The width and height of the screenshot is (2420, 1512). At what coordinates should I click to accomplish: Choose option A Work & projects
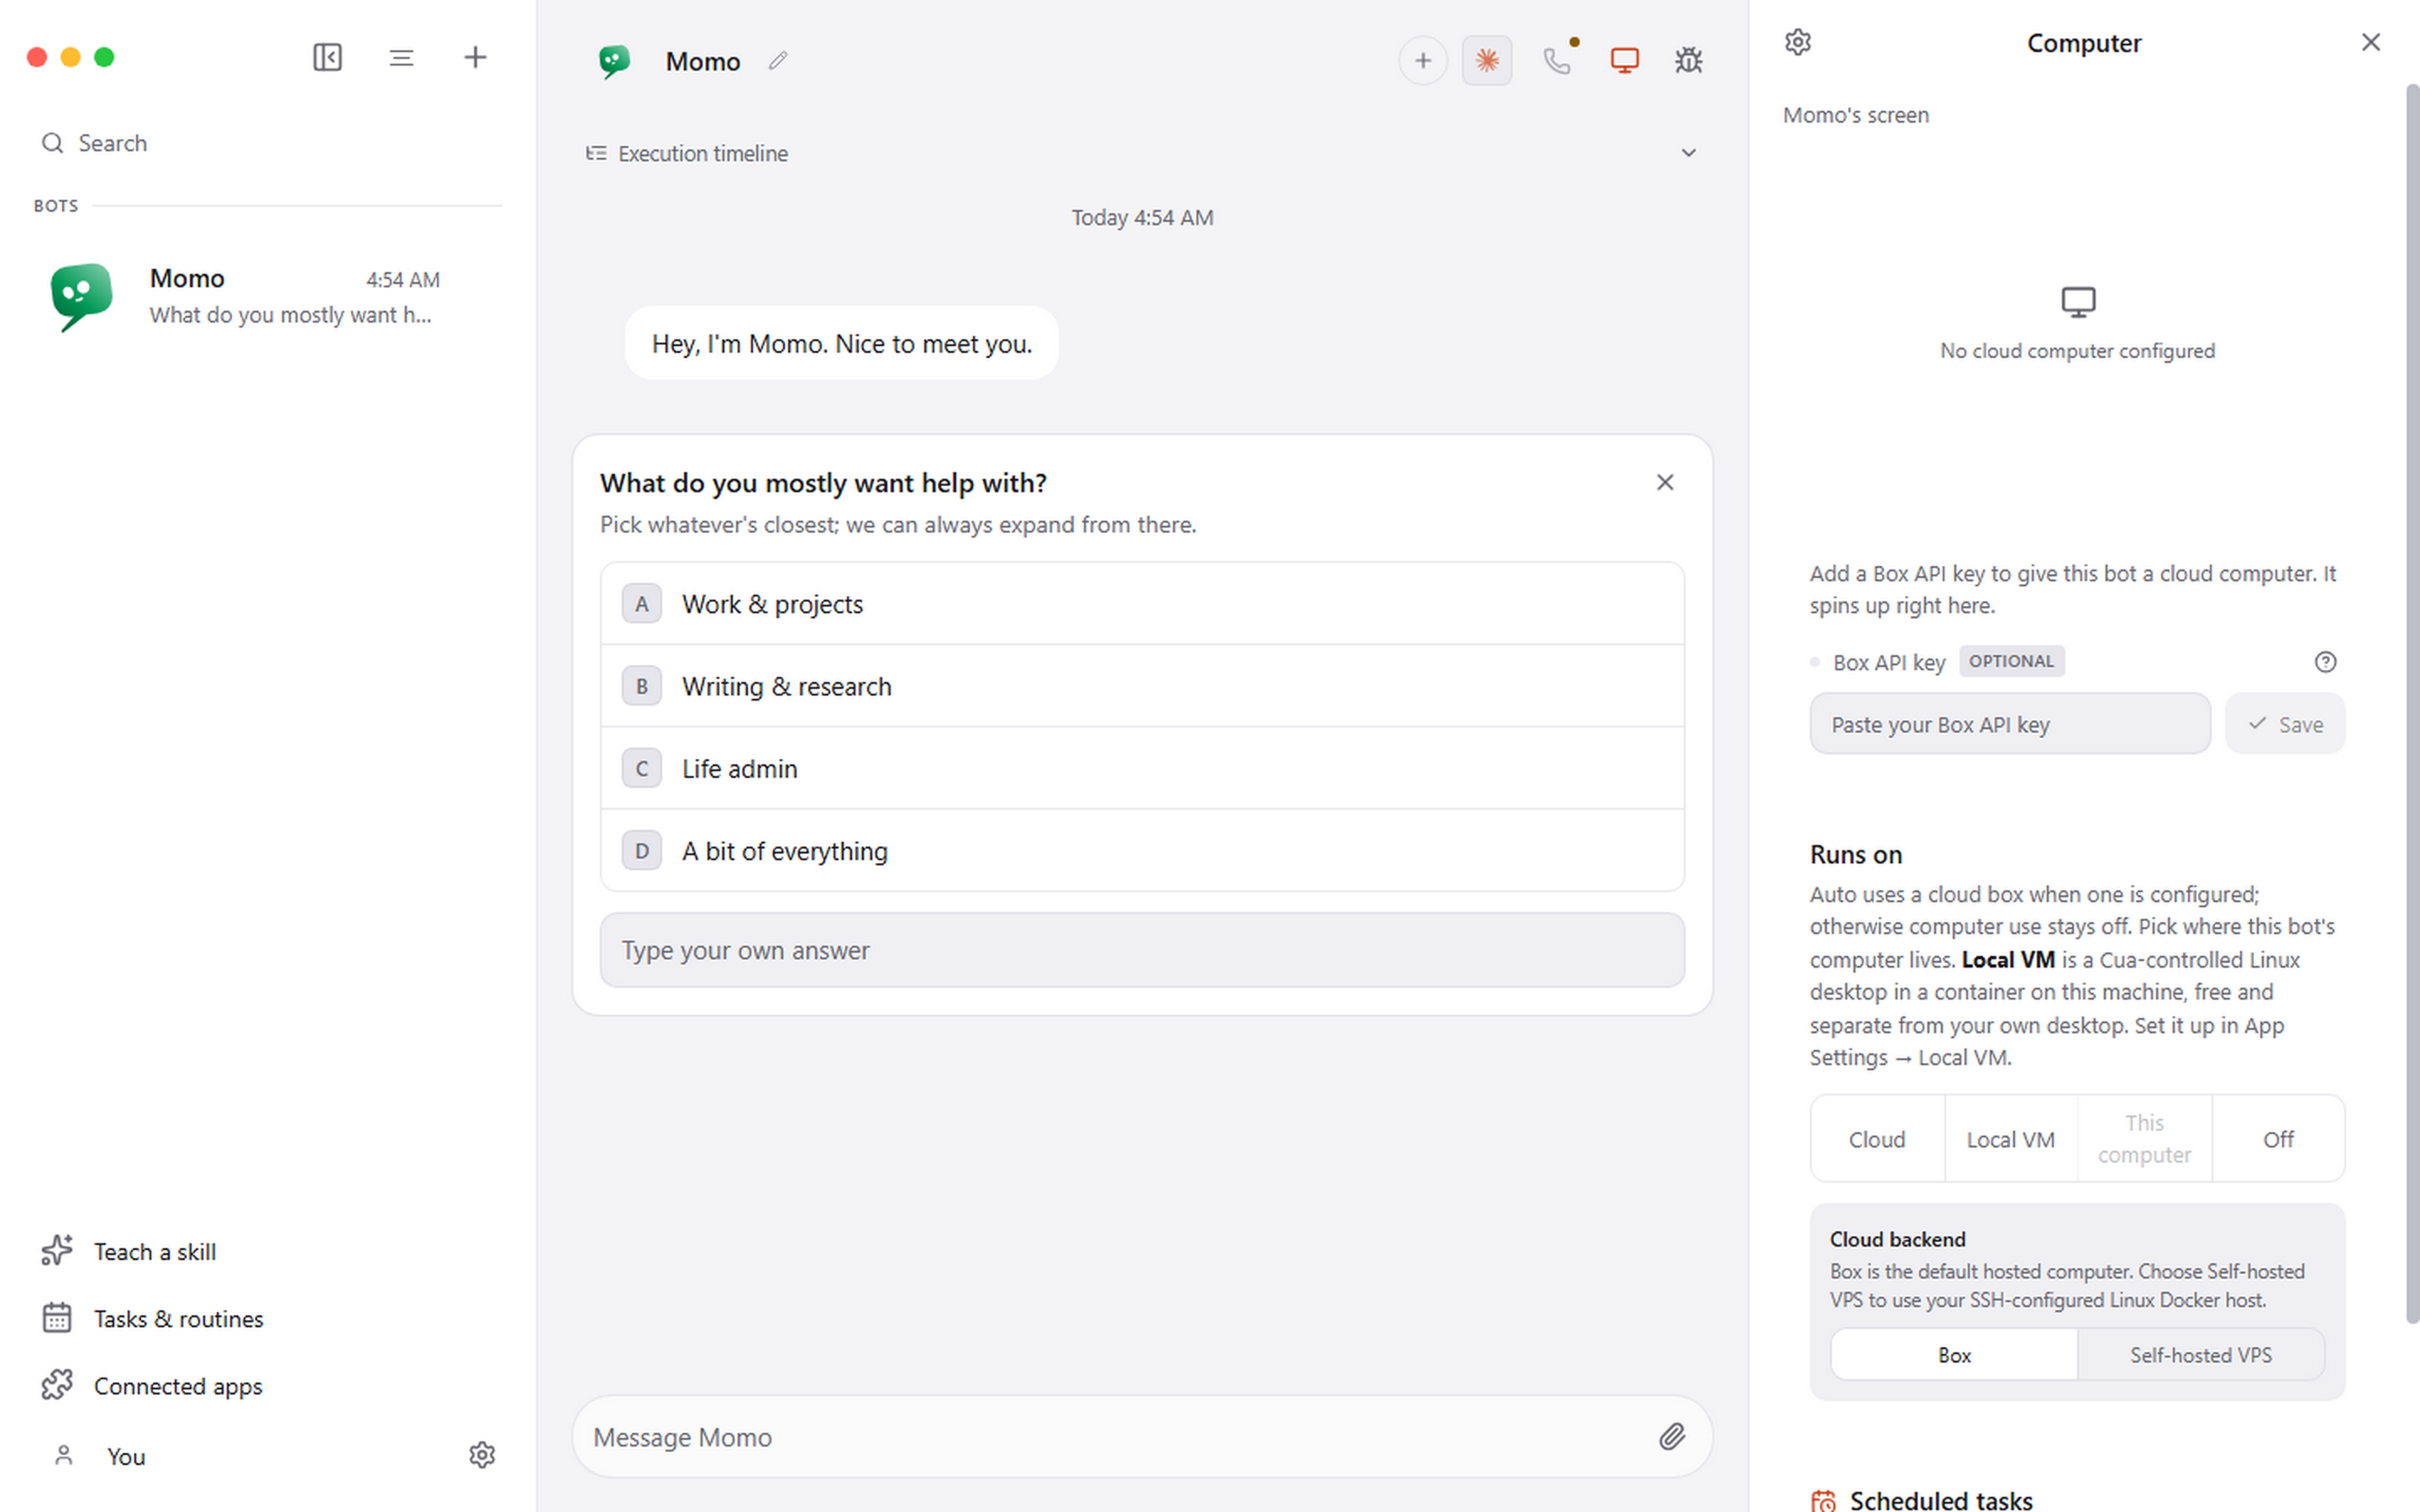pos(1142,604)
